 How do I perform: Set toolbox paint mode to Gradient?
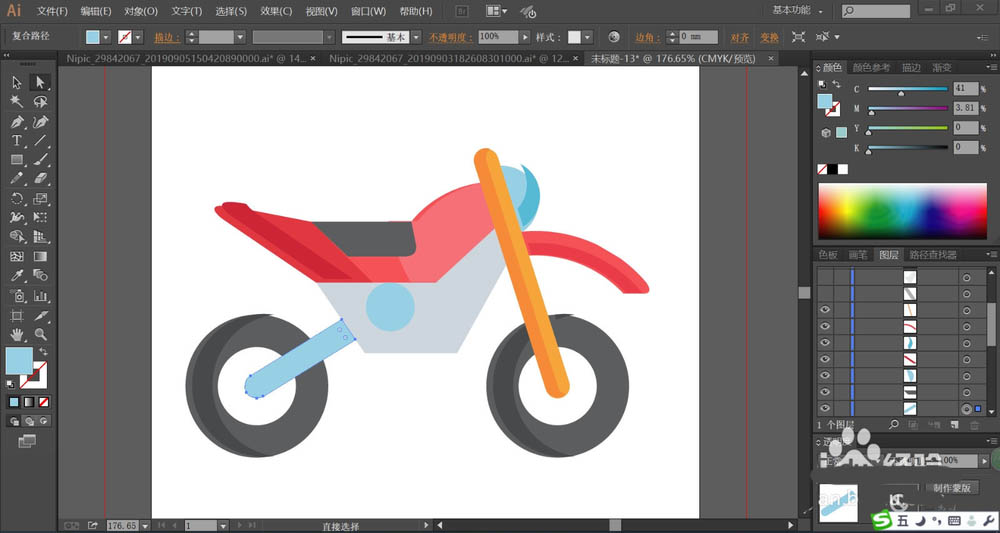point(29,402)
